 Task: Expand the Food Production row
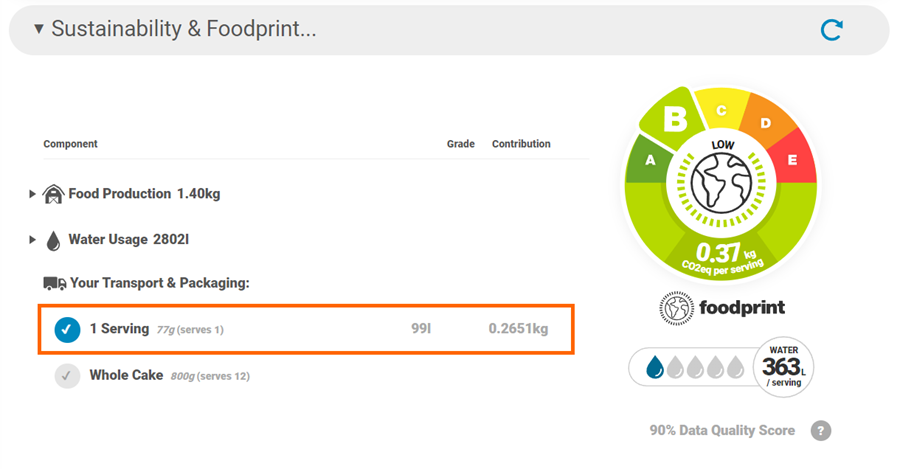pyautogui.click(x=33, y=194)
